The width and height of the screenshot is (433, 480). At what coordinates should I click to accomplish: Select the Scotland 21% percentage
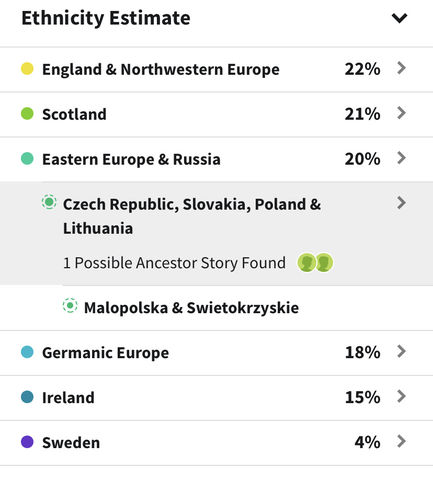tap(362, 114)
